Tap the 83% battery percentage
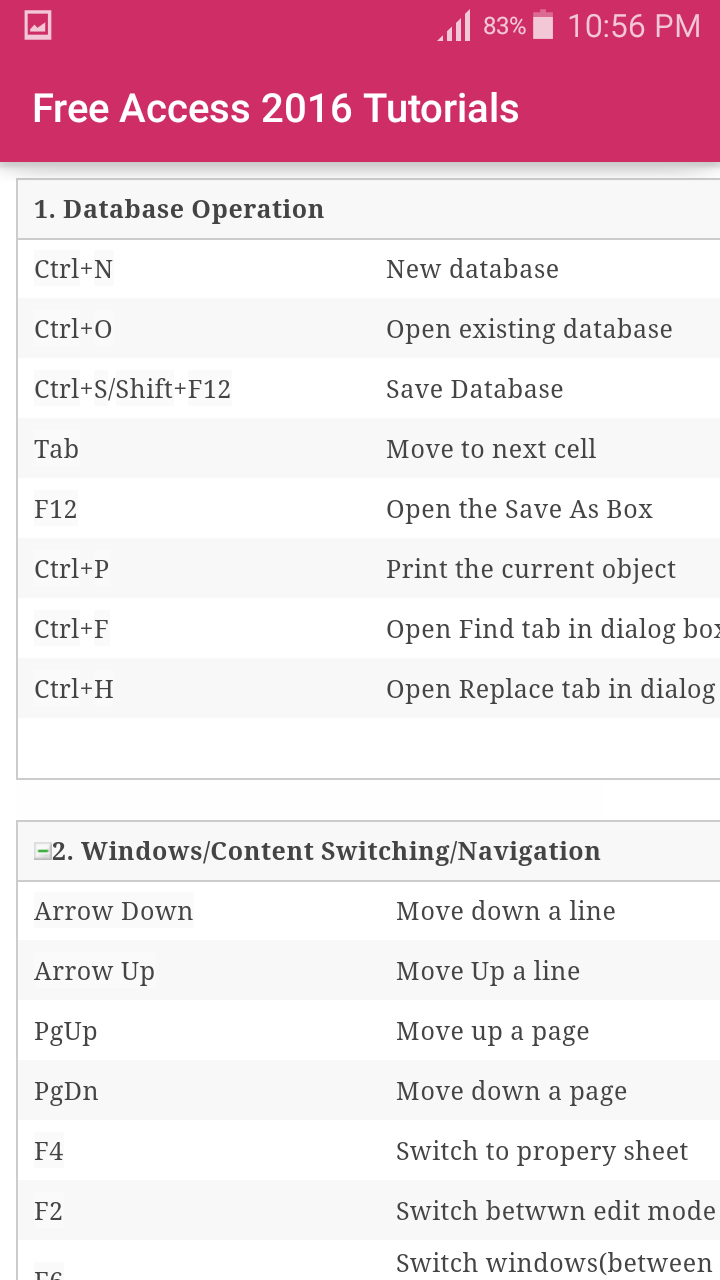Viewport: 720px width, 1280px height. click(504, 26)
